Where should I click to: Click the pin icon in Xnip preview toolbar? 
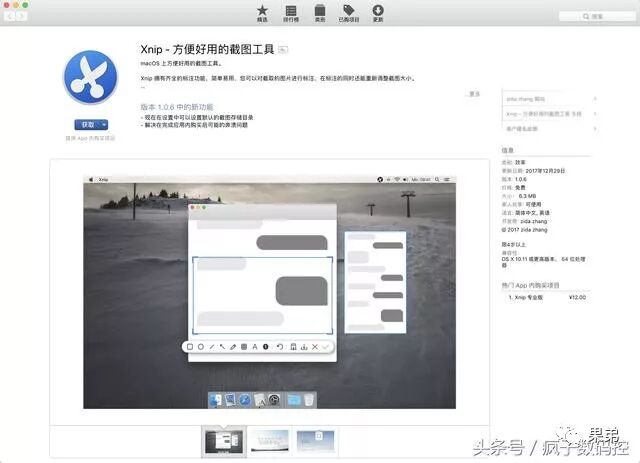293,347
